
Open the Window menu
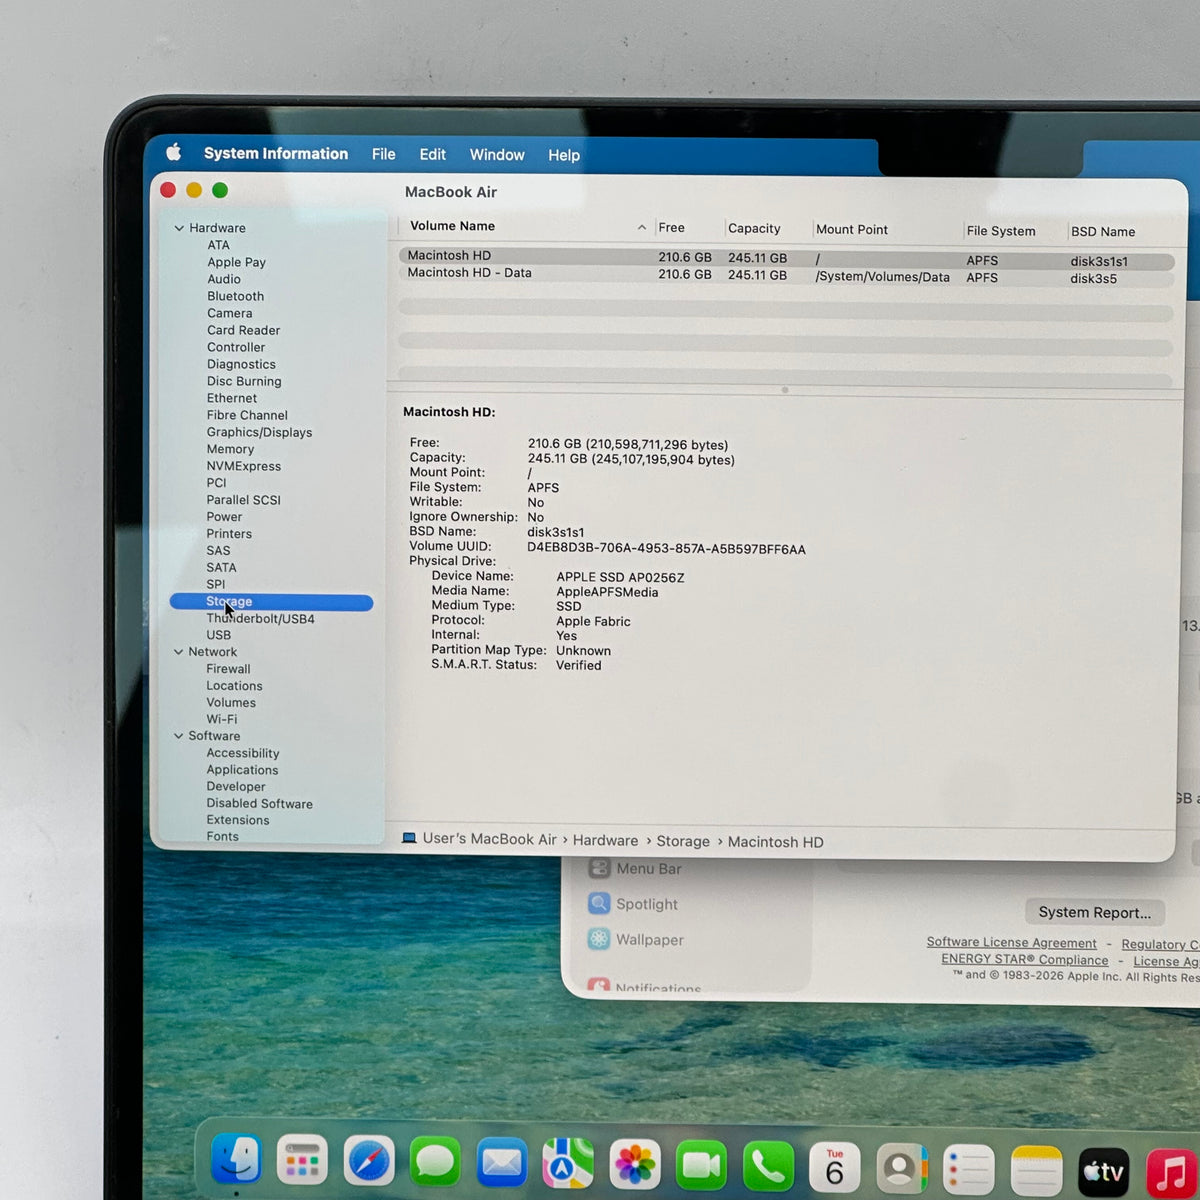pos(497,155)
